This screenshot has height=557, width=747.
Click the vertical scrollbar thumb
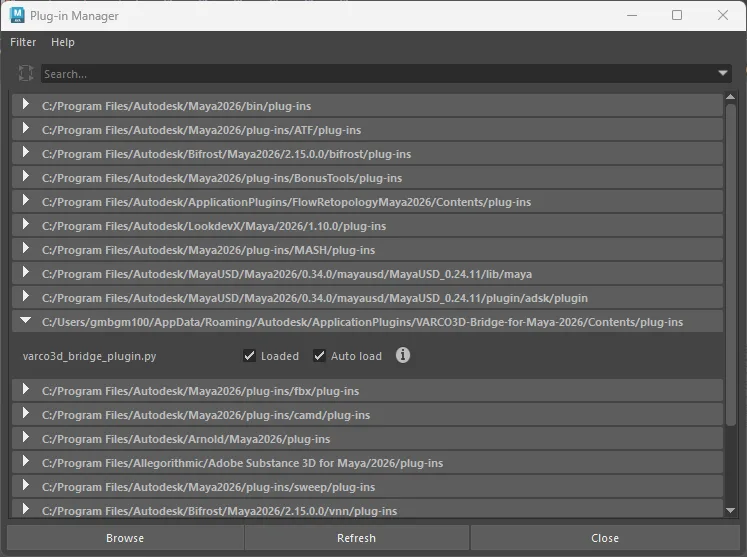point(730,264)
